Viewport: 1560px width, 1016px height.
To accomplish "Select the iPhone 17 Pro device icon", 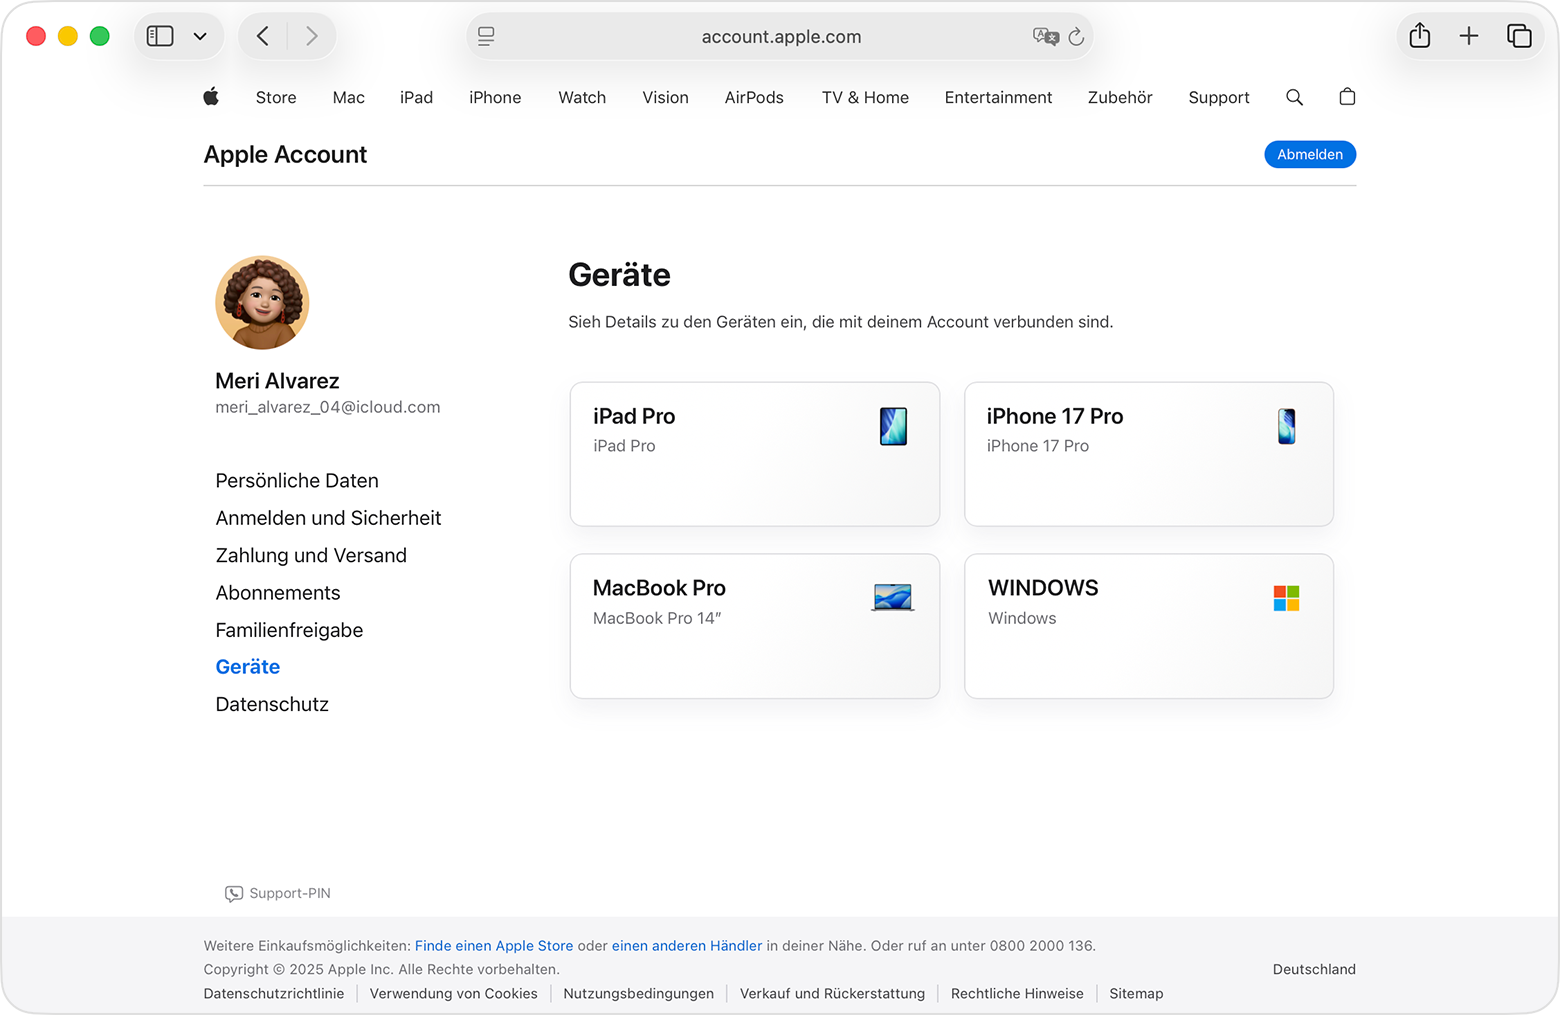I will click(1286, 426).
